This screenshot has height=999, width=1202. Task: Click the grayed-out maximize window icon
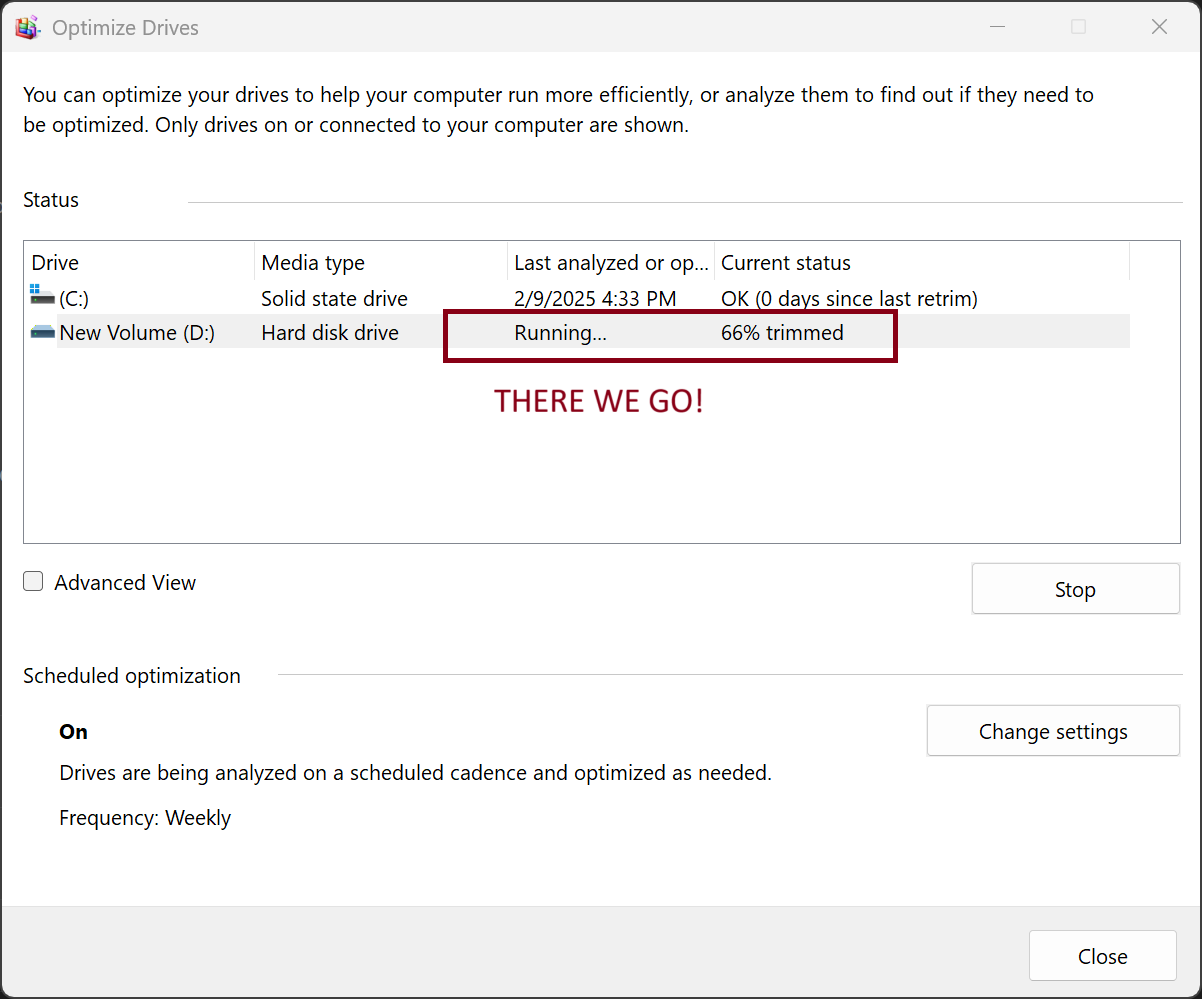[x=1078, y=28]
